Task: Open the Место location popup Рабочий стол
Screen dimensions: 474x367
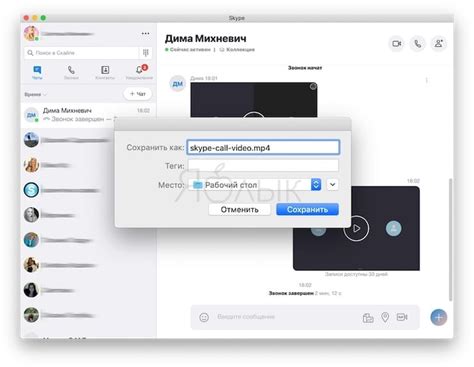Action: (255, 185)
